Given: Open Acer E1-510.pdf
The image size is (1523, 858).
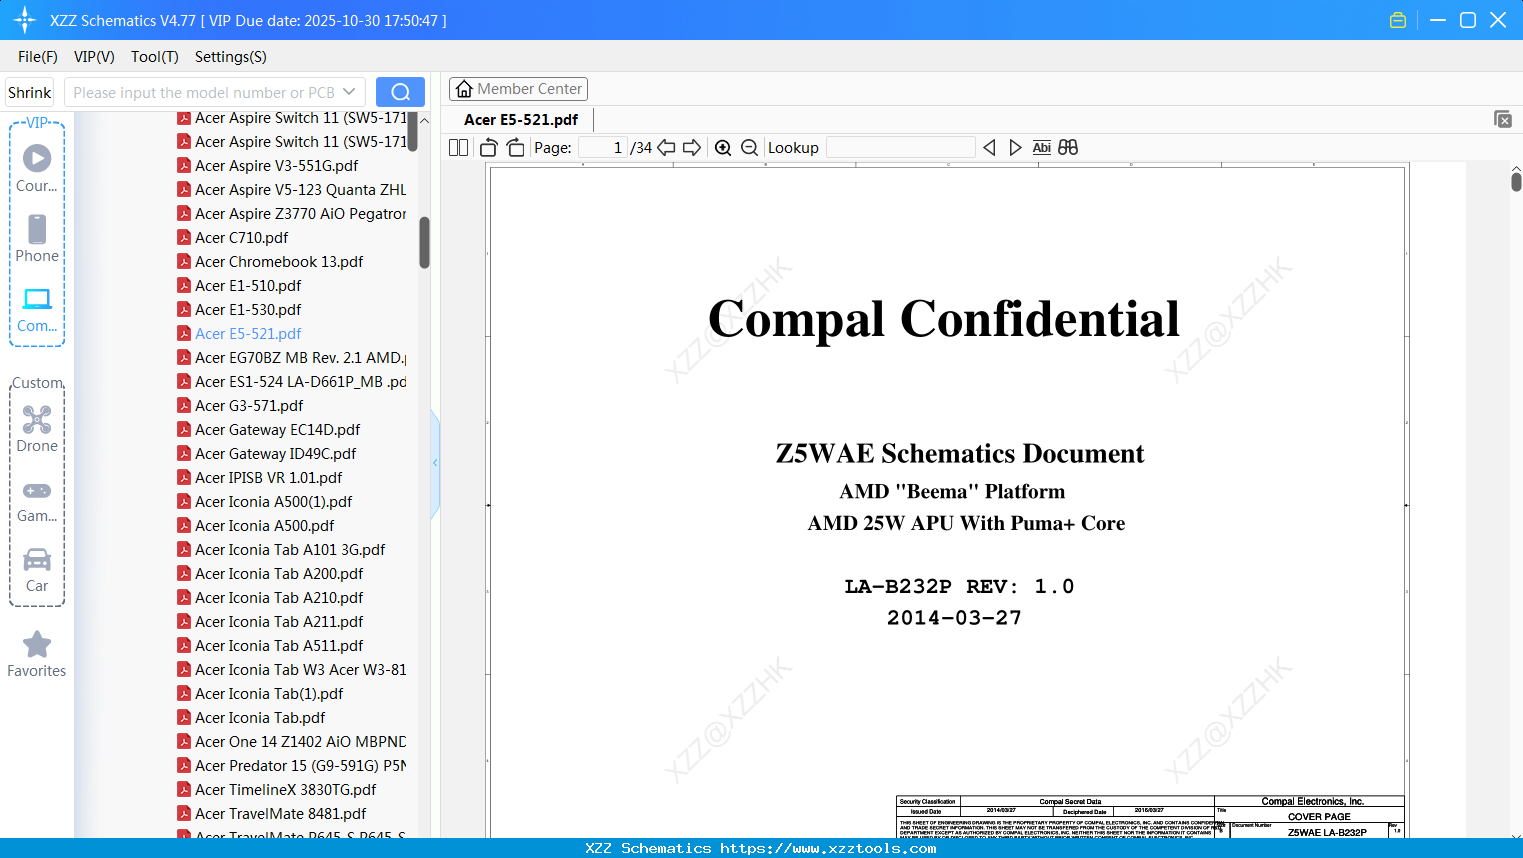Looking at the screenshot, I should 239,286.
